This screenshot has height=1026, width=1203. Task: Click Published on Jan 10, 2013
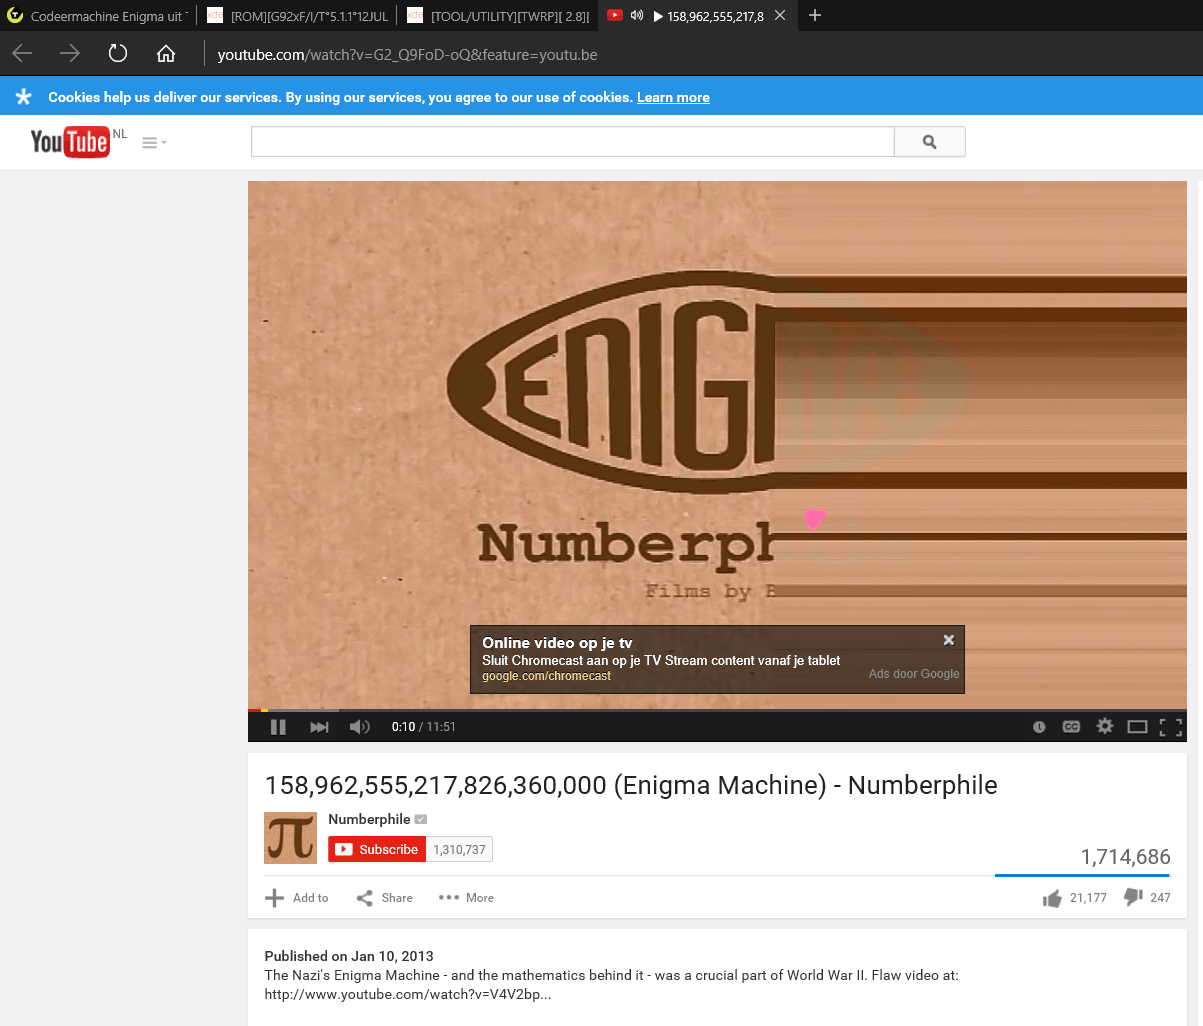tap(349, 956)
